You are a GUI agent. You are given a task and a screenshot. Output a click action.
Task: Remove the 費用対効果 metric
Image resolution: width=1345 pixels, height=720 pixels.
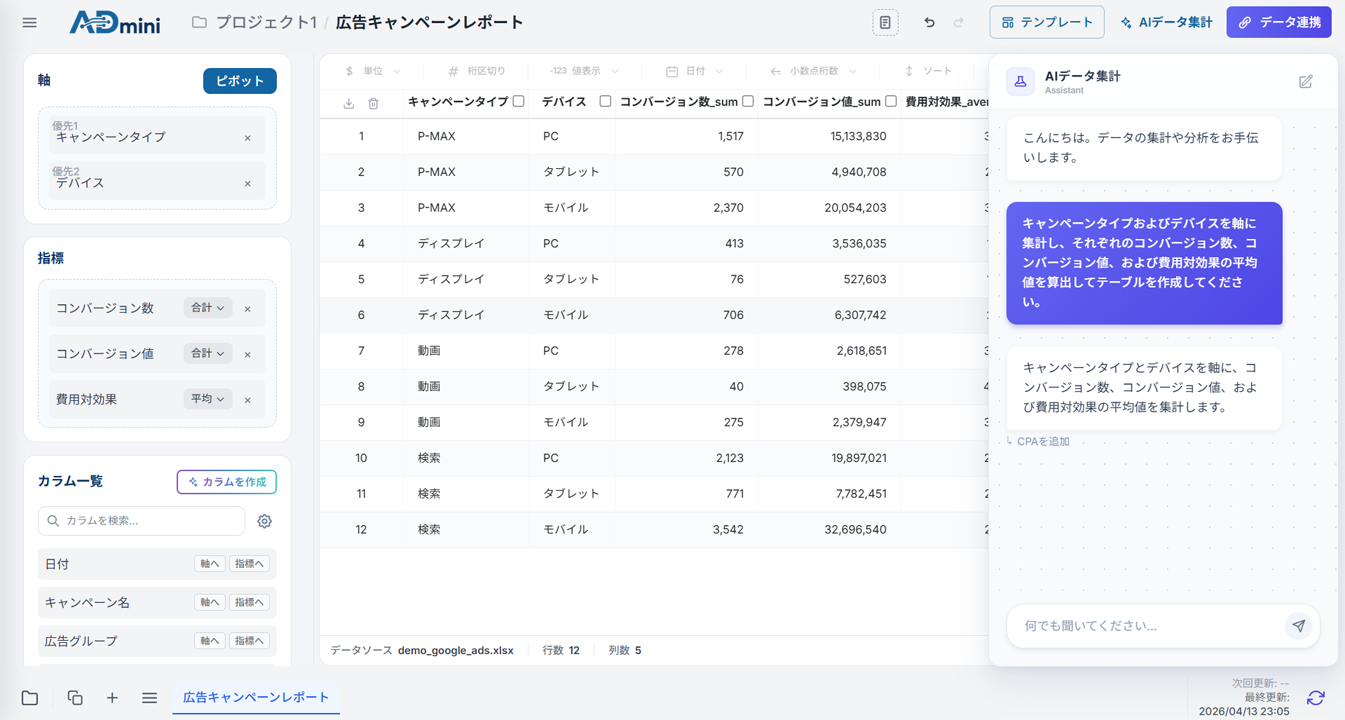(248, 400)
